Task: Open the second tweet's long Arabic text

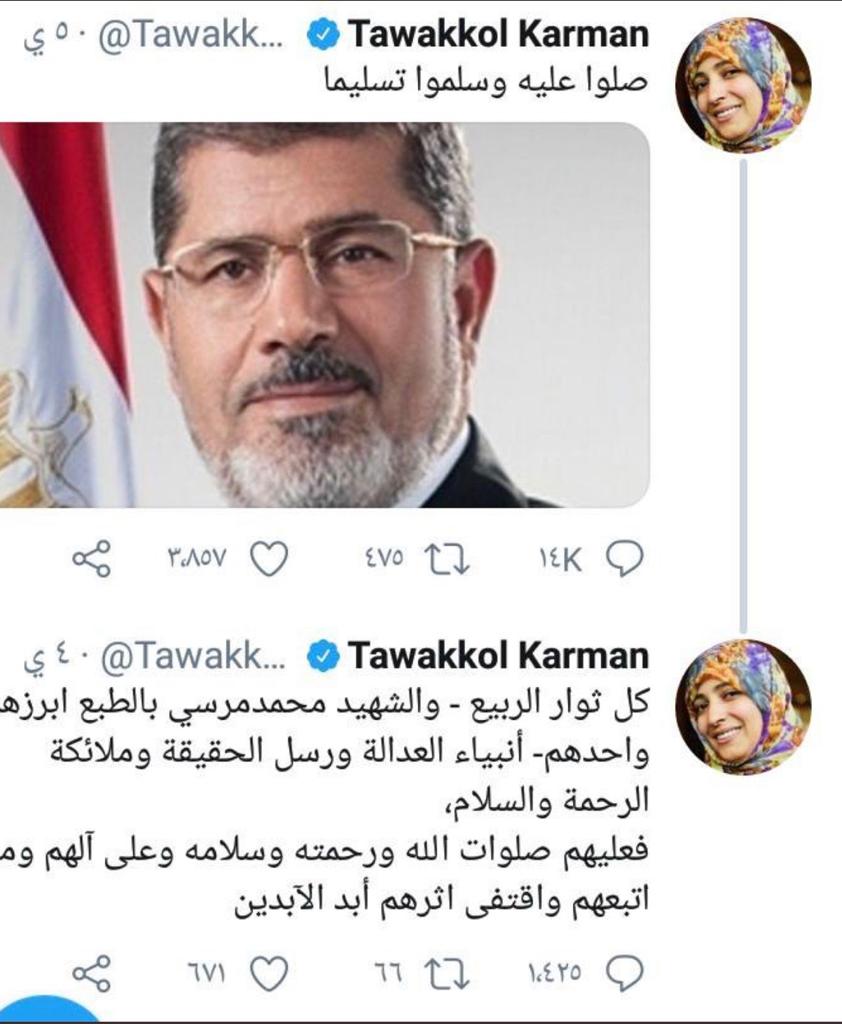Action: [x=325, y=801]
